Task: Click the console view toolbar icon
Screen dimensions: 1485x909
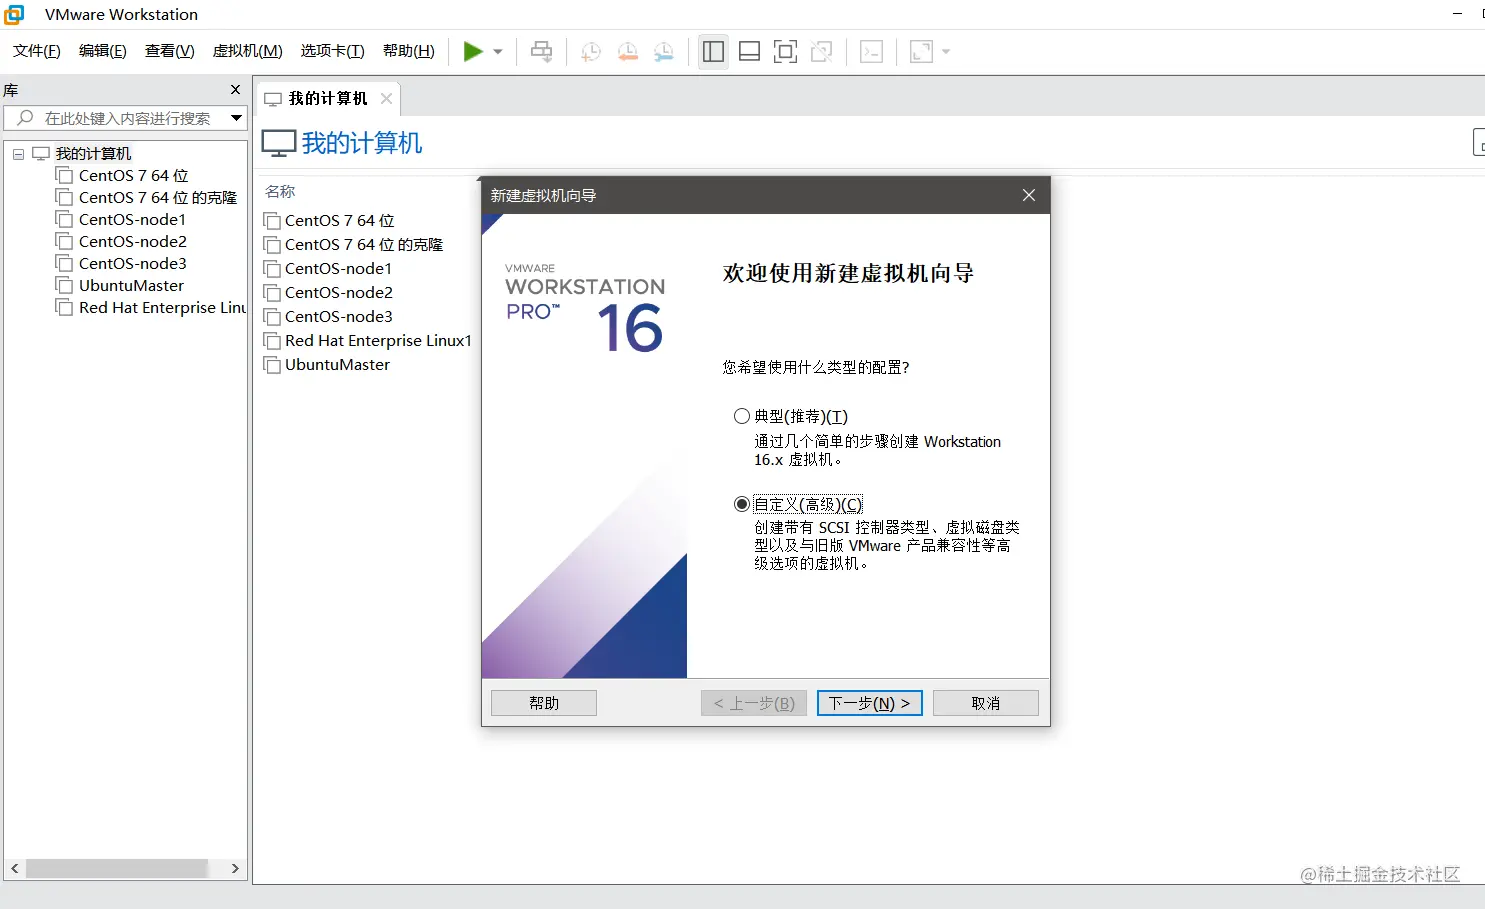Action: [x=872, y=51]
